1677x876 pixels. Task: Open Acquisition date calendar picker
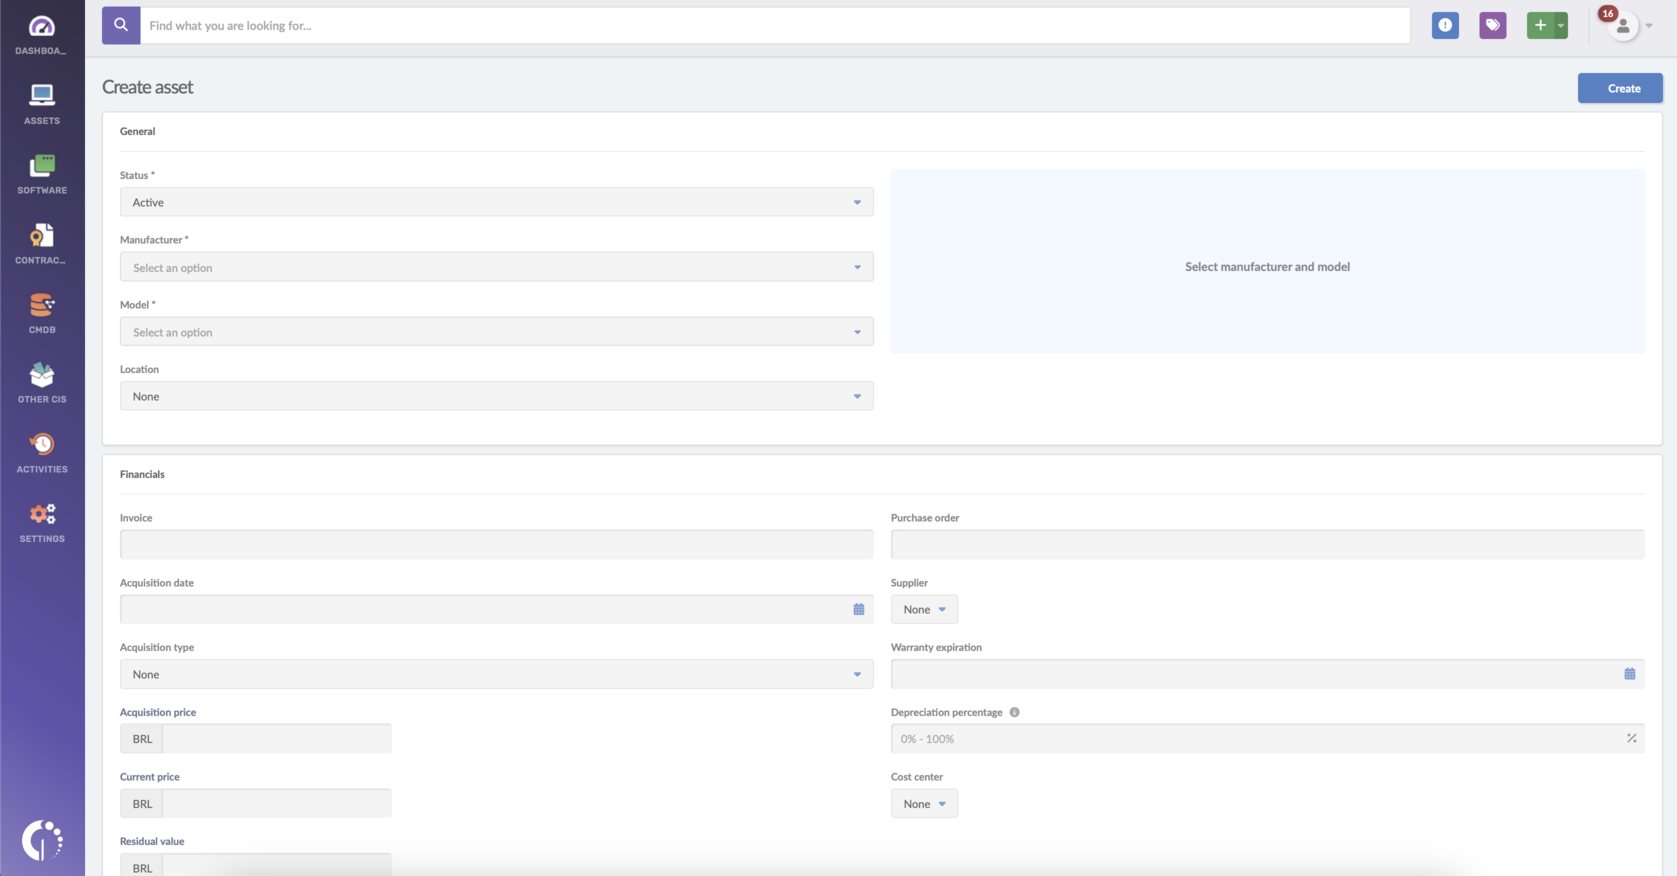click(858, 609)
